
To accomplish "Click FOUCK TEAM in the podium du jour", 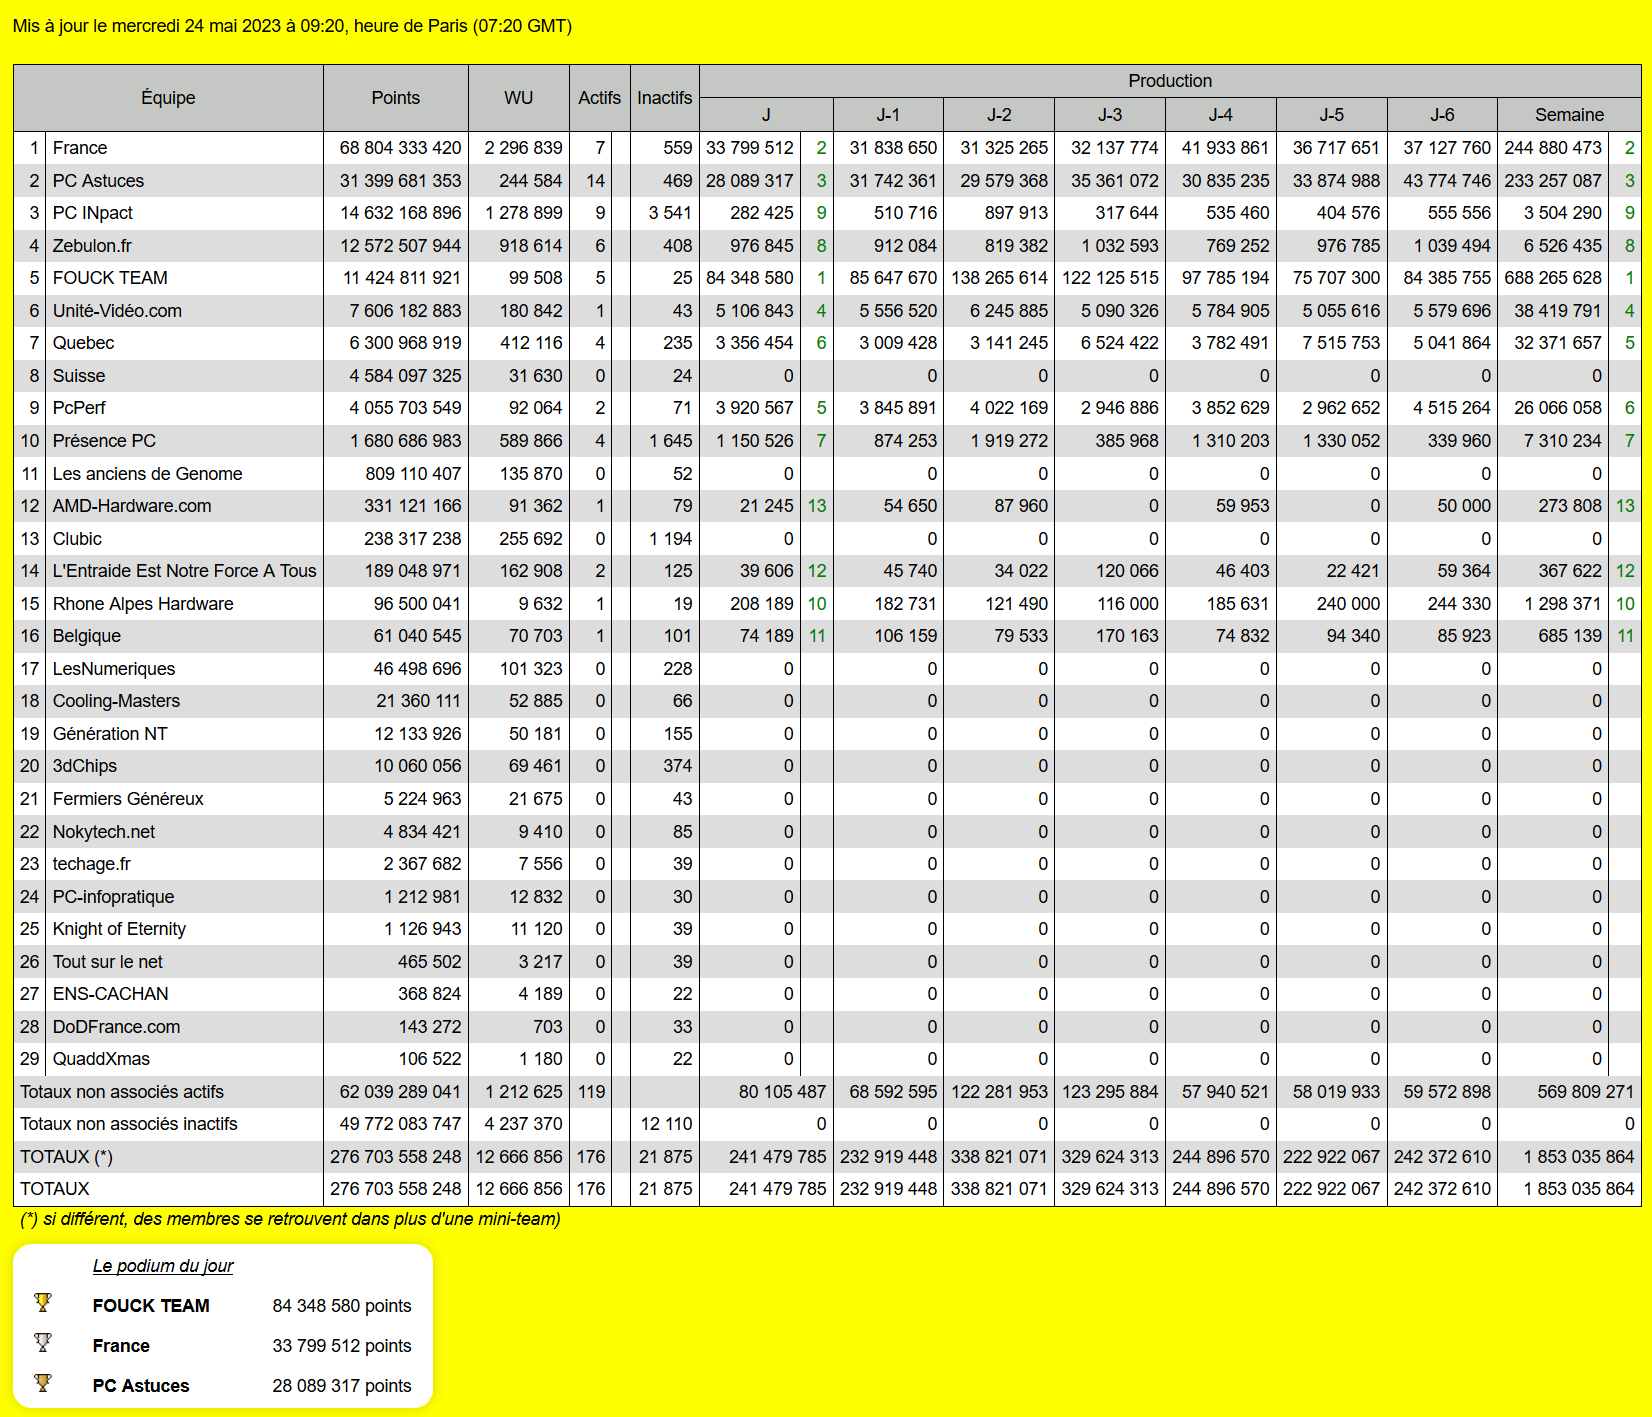I will pos(151,1306).
